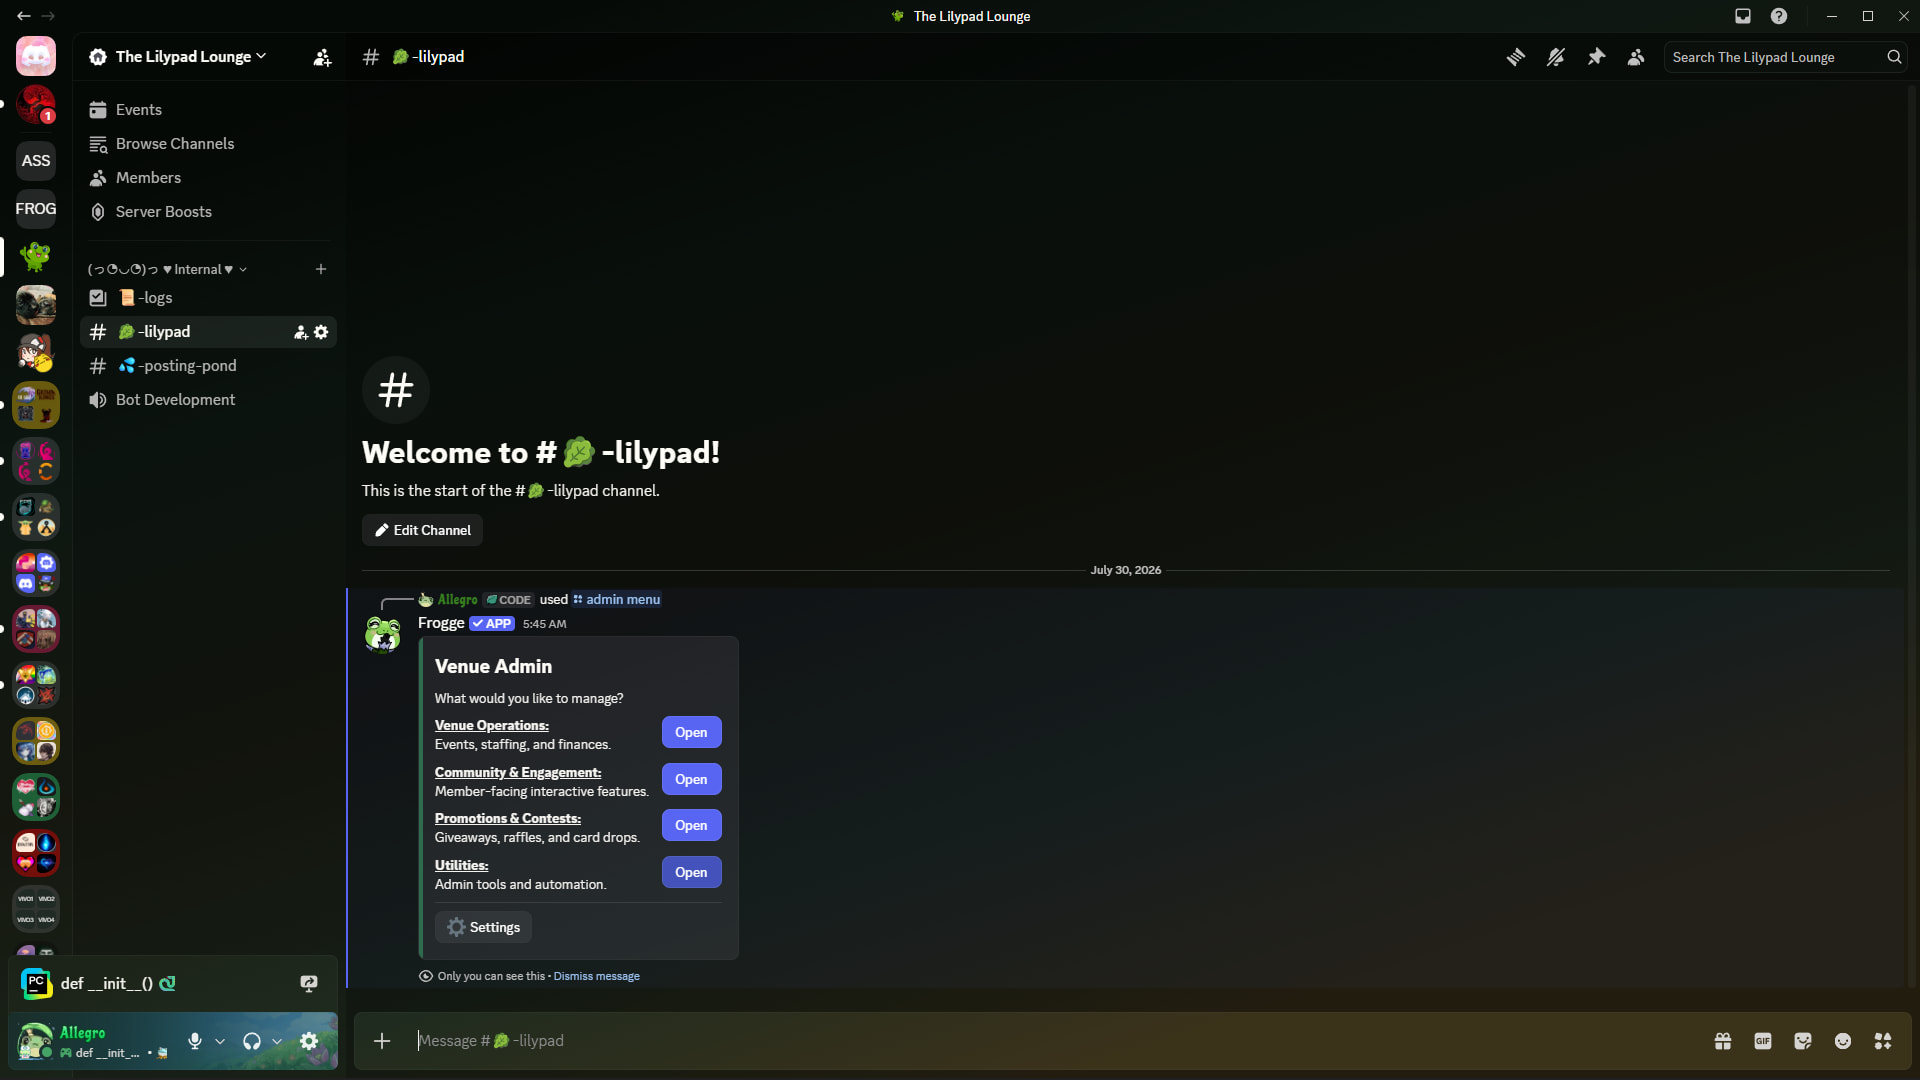Deafen with the headphones icon
The height and width of the screenshot is (1080, 1920).
point(252,1041)
